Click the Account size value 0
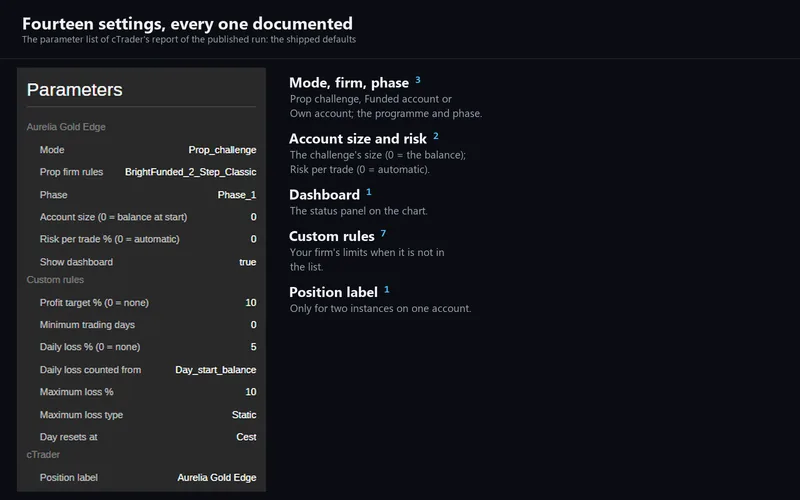 click(x=254, y=217)
